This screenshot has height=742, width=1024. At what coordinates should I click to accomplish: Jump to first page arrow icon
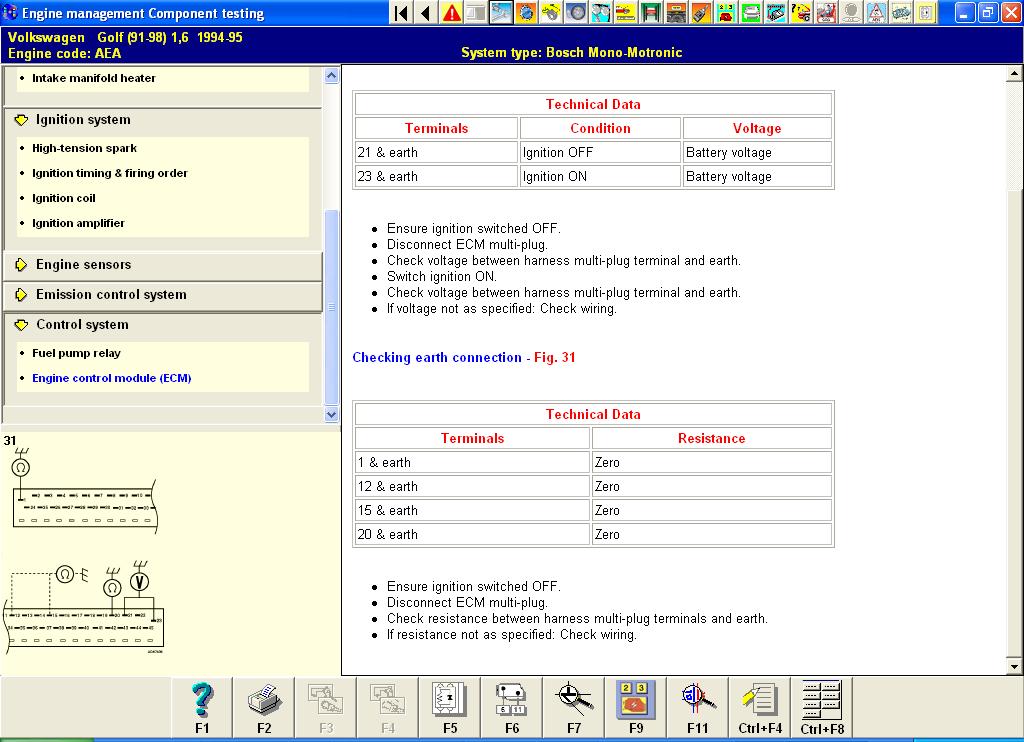tap(401, 13)
